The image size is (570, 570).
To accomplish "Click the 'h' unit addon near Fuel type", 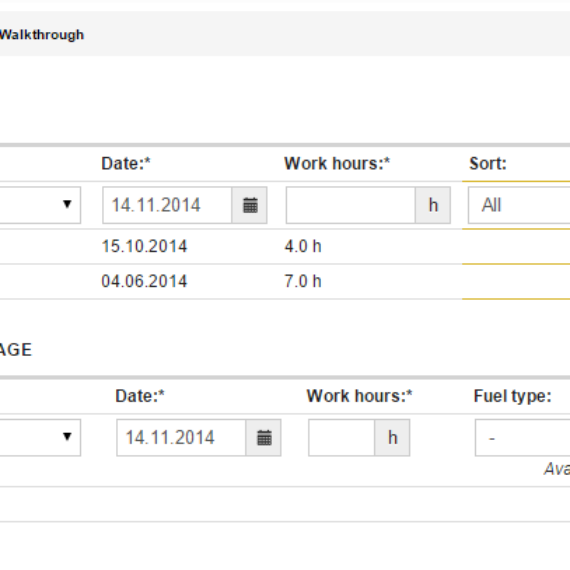I will [393, 438].
